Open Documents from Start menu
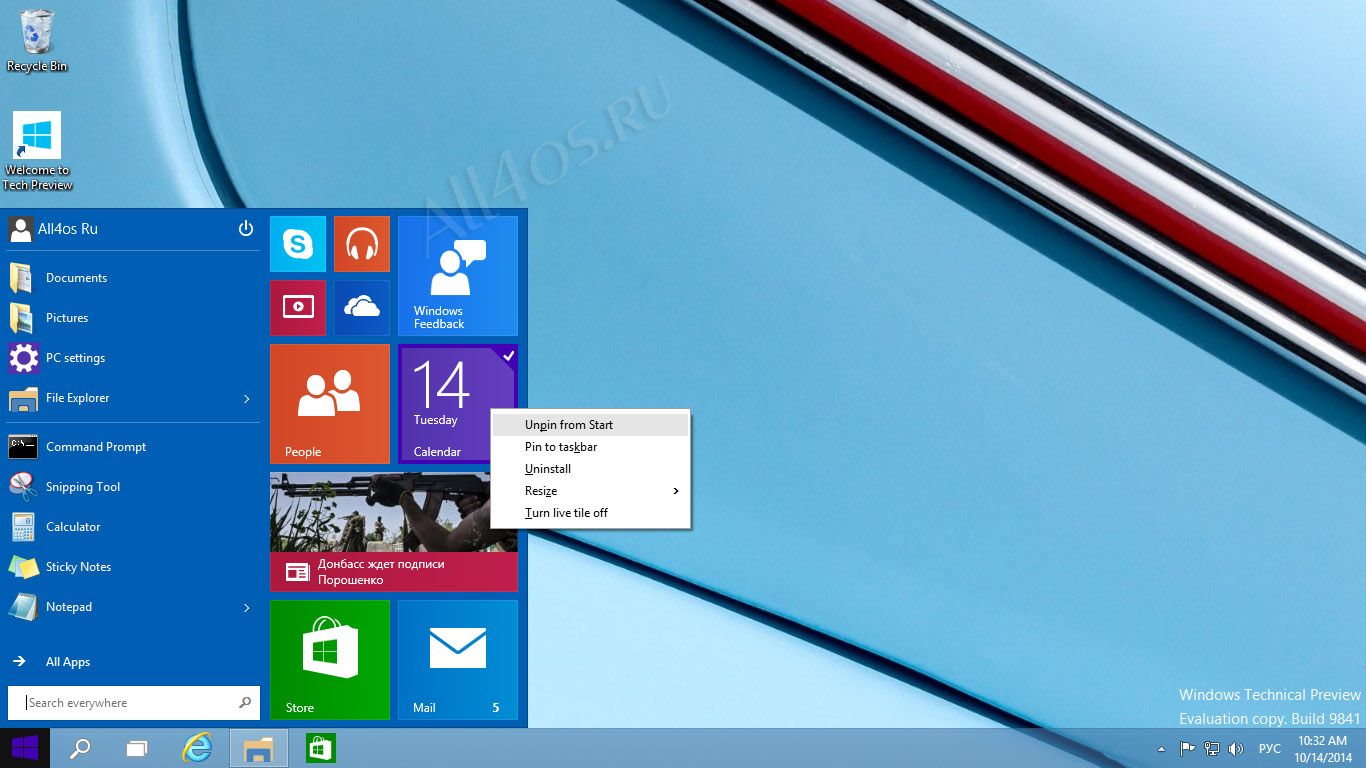The image size is (1366, 768). [134, 278]
